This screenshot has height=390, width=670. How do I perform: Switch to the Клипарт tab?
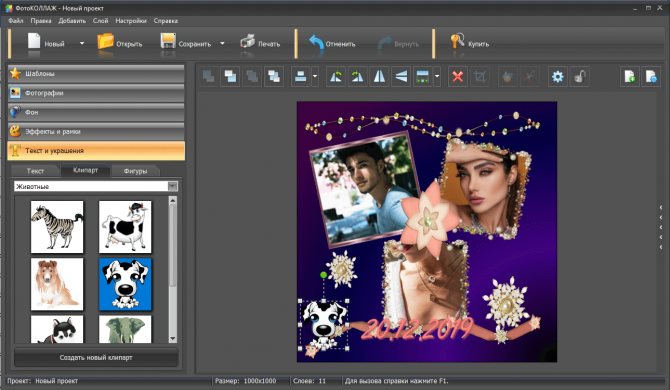(x=85, y=170)
